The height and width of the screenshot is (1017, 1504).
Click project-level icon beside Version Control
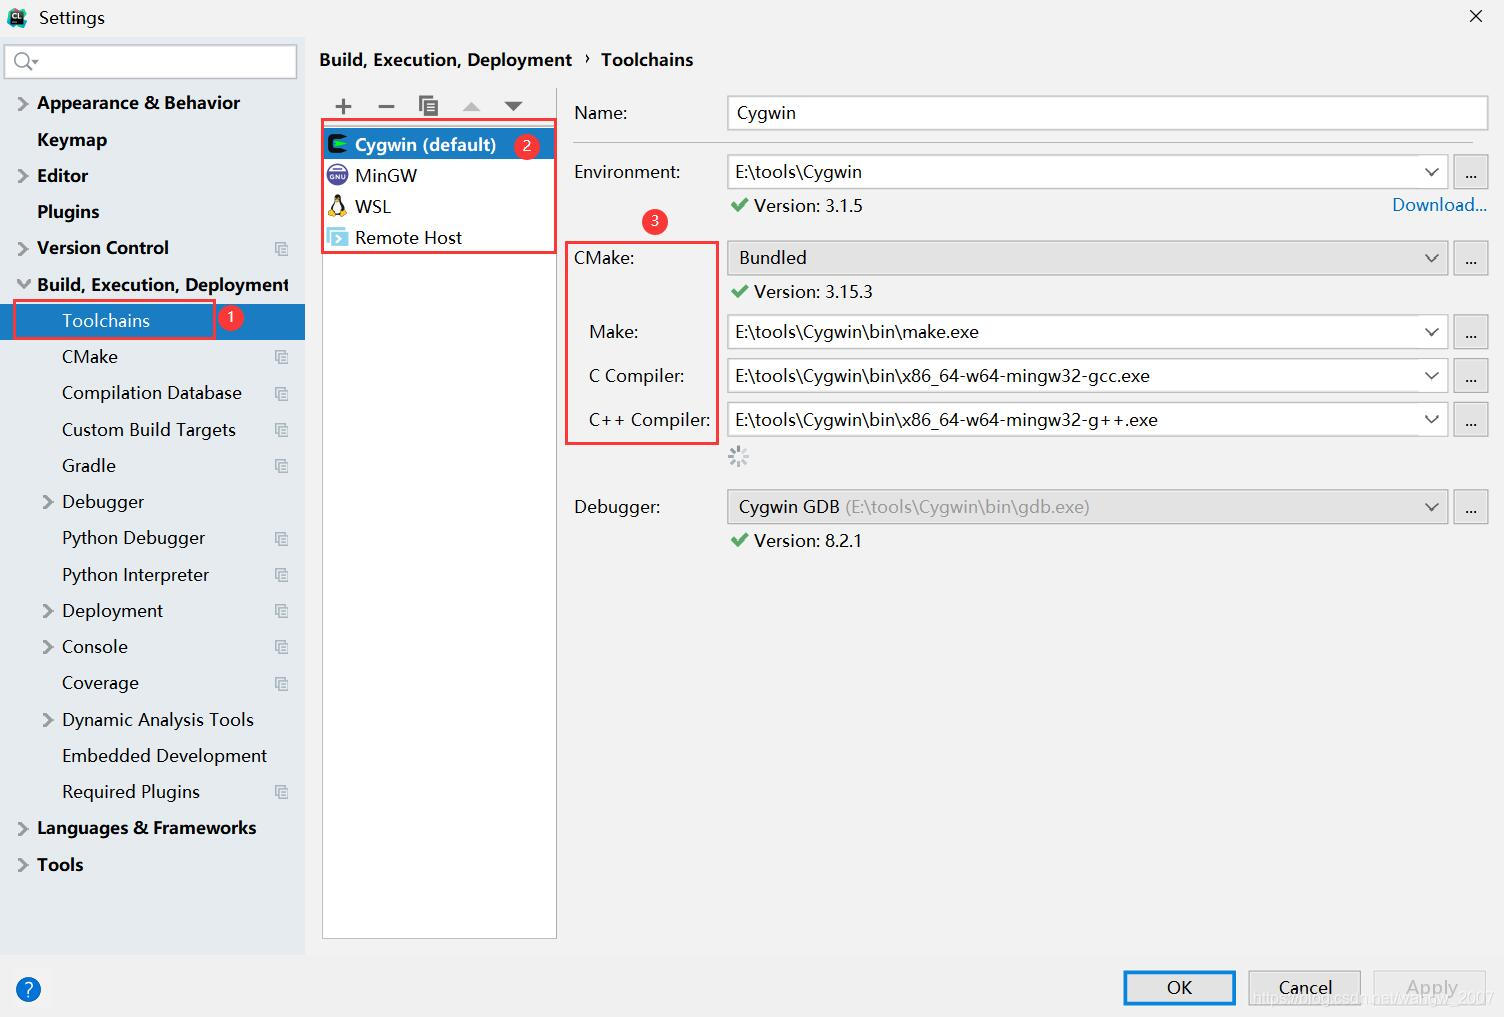click(282, 248)
